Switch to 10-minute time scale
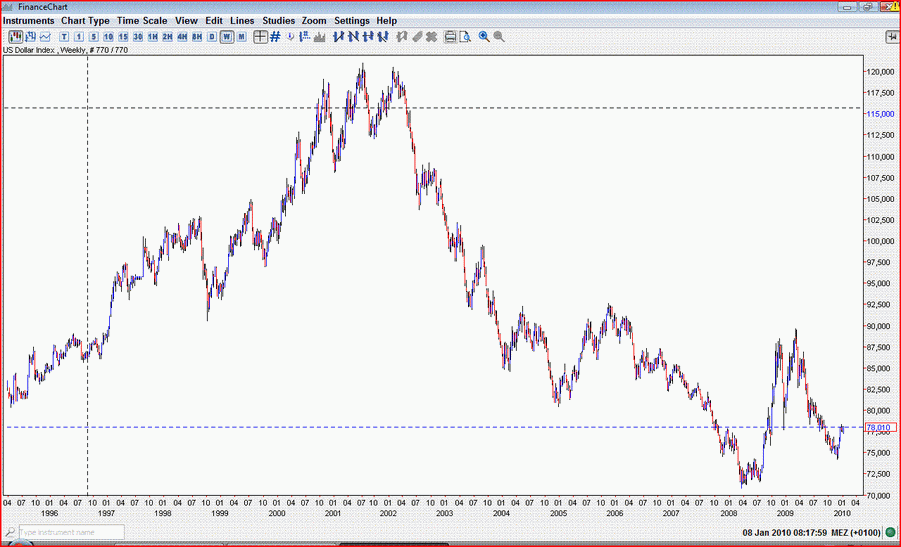Viewport: 901px width, 547px height. coord(109,37)
